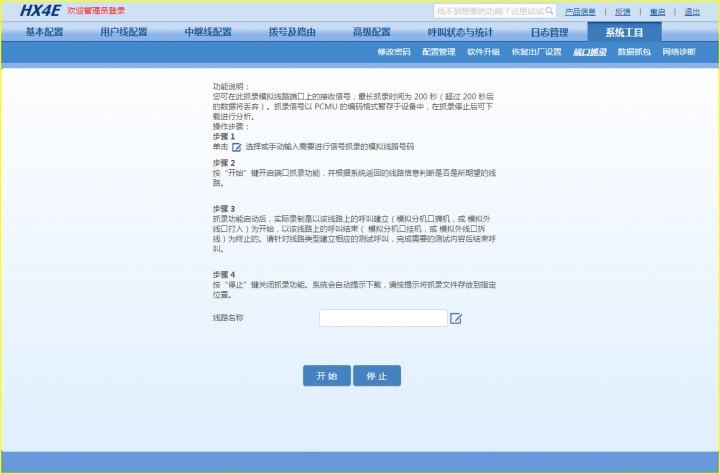Click the 功能说明 heading
This screenshot has width=720, height=474.
[231, 86]
